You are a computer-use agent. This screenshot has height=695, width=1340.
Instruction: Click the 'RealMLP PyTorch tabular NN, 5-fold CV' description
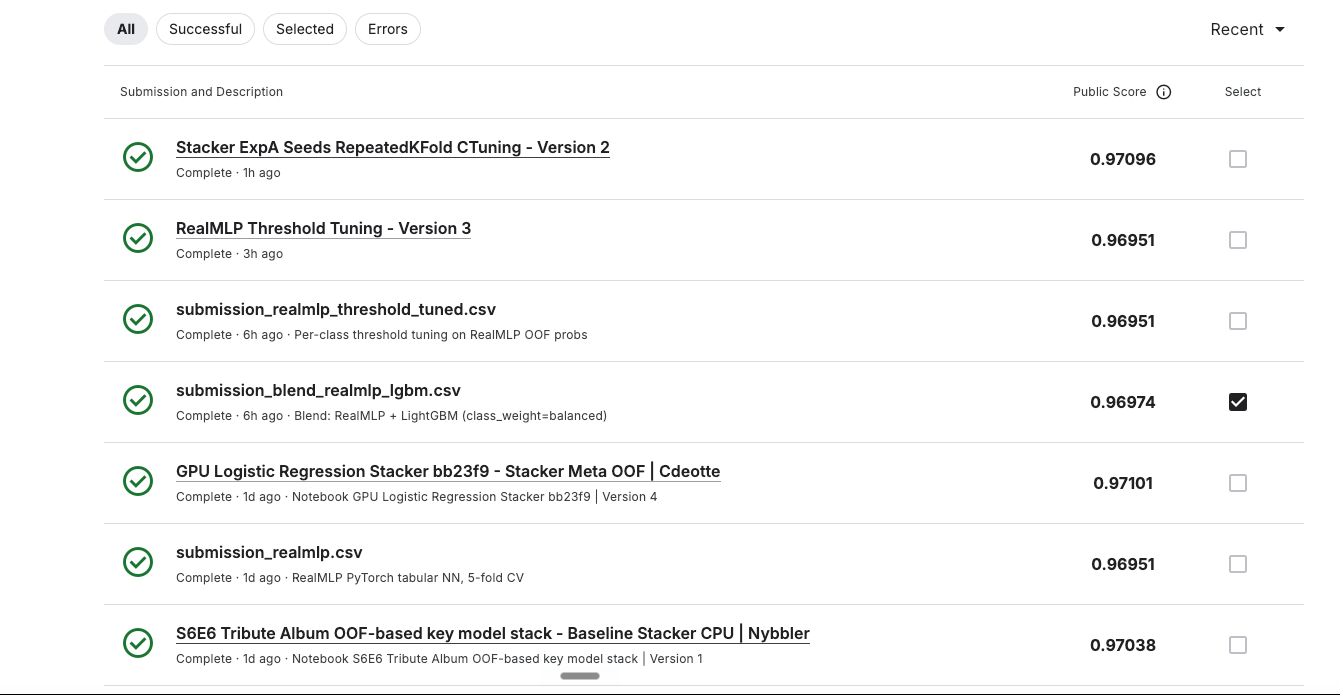coord(408,578)
